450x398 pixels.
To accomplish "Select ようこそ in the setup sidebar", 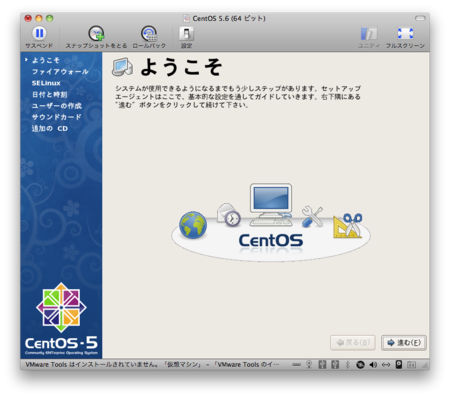I will (x=46, y=60).
